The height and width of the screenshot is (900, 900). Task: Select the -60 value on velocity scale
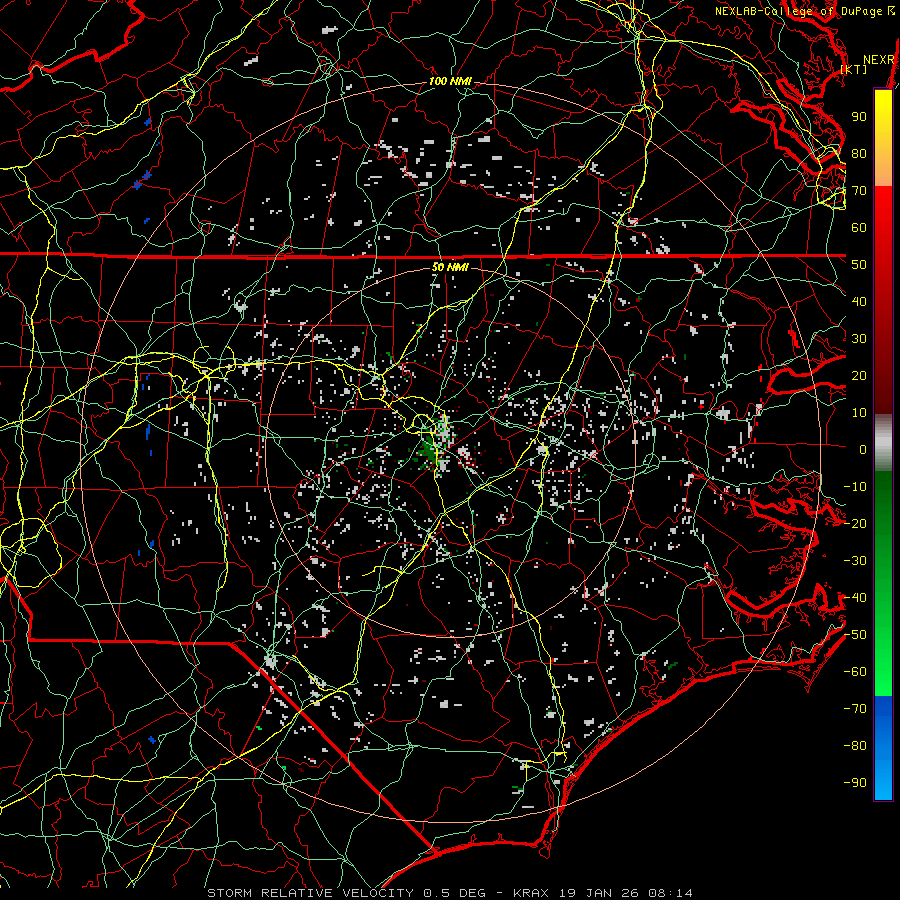[855, 672]
